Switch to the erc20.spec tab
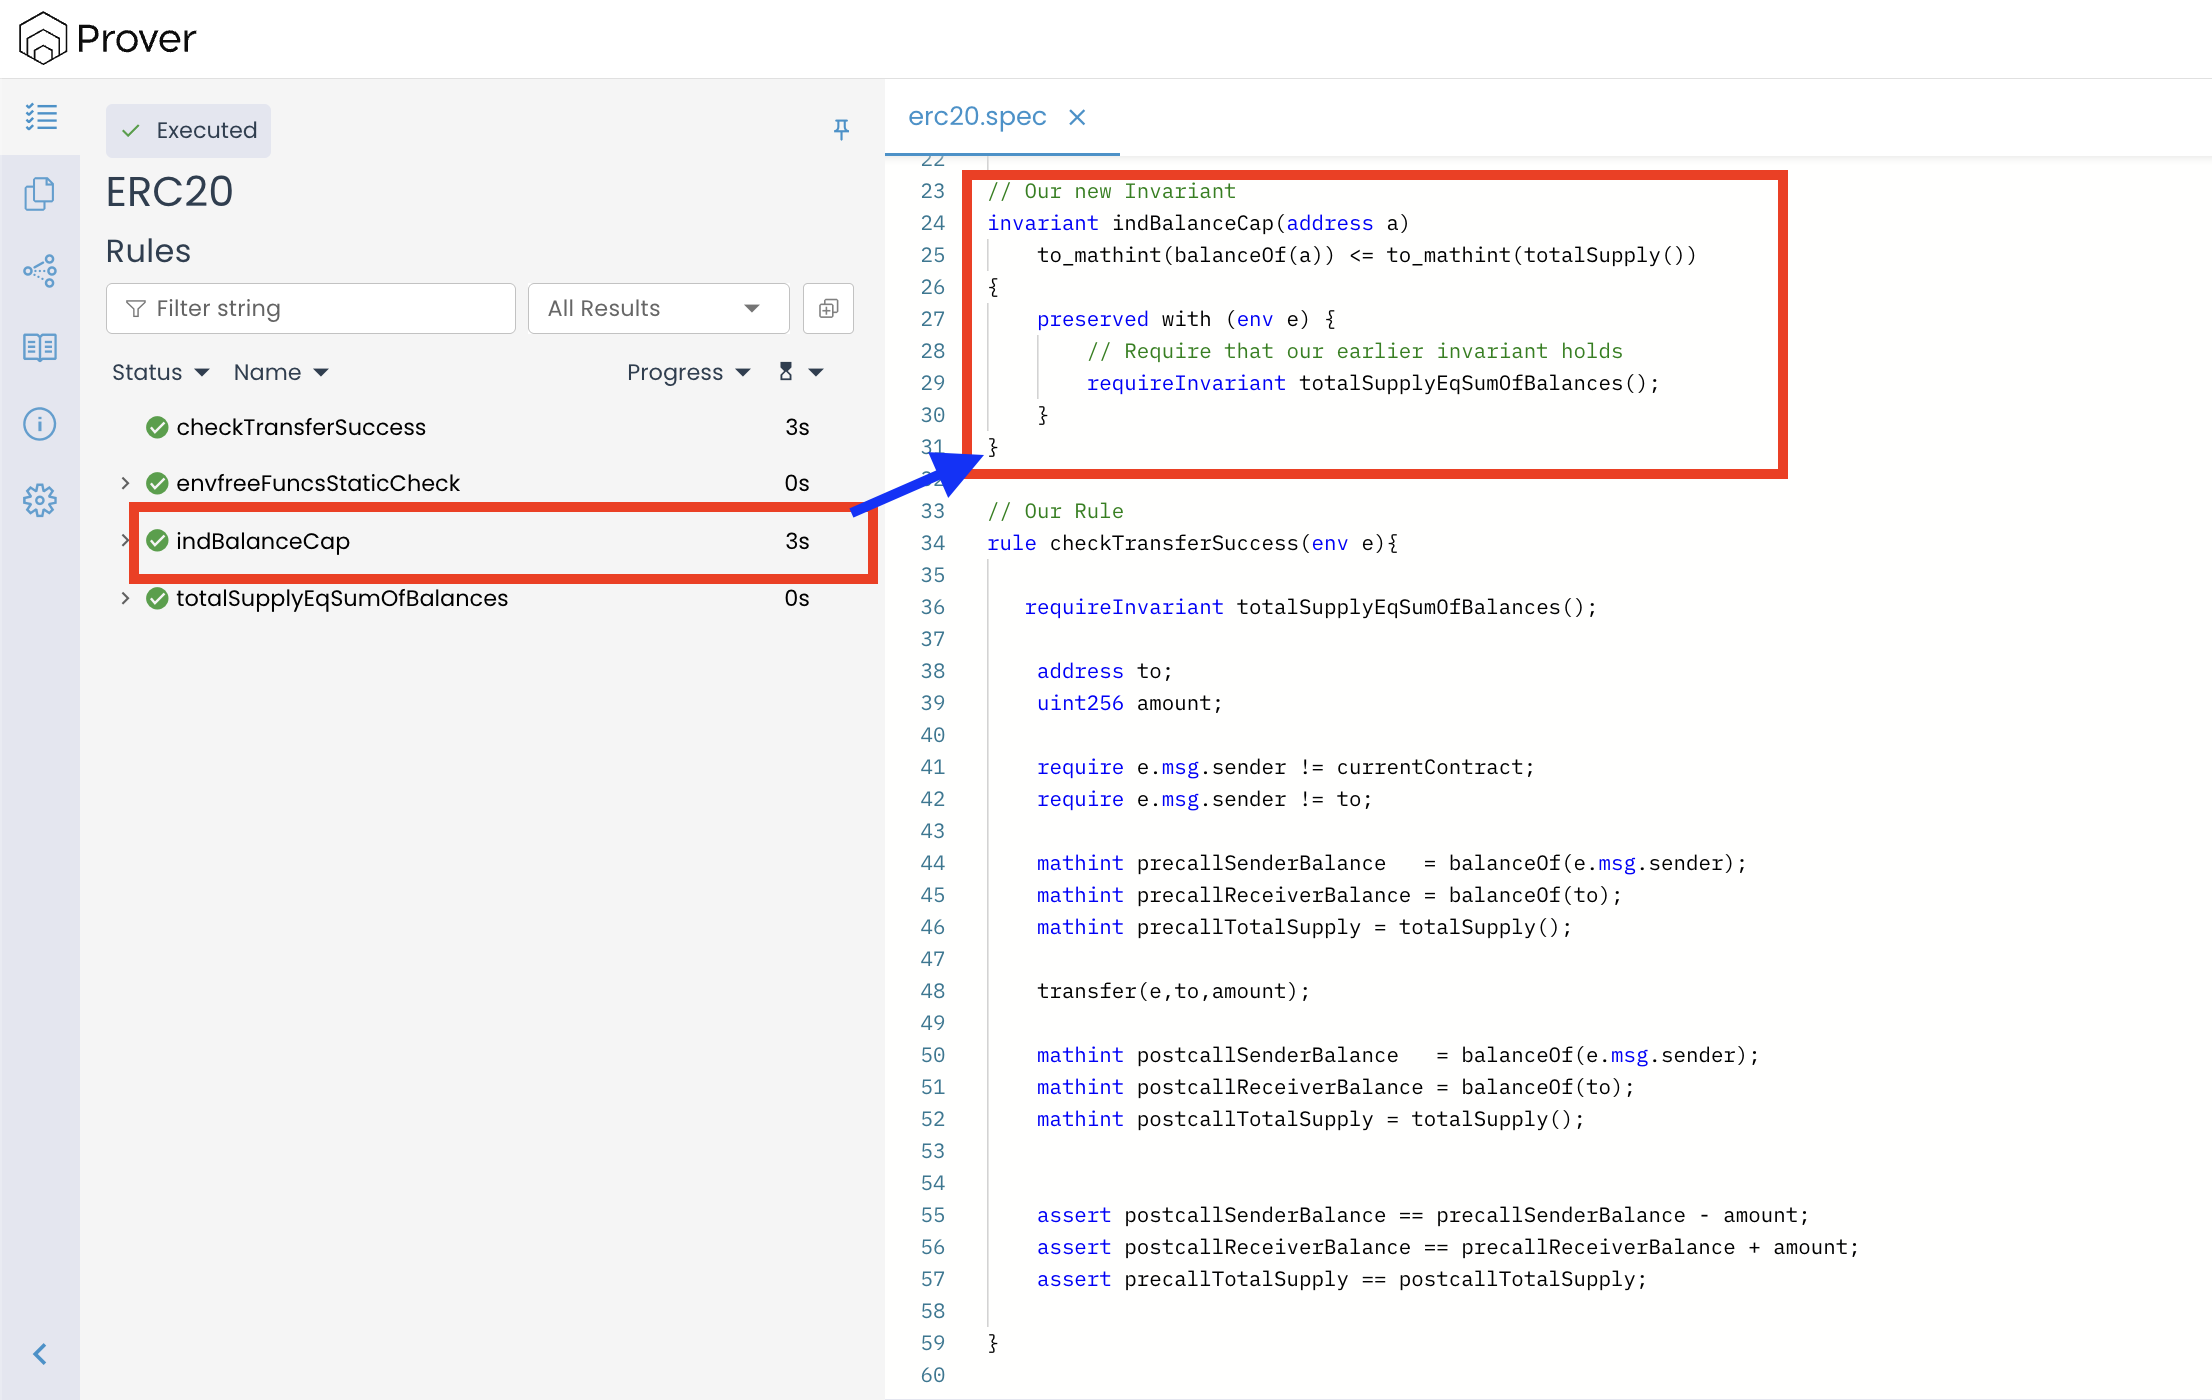Image resolution: width=2212 pixels, height=1400 pixels. tap(977, 117)
